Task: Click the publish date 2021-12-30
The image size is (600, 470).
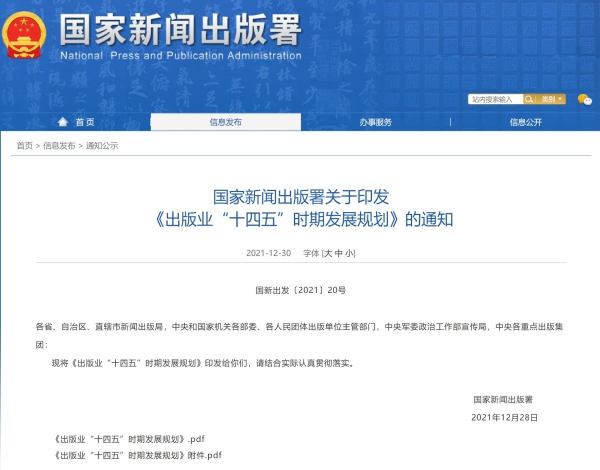Action: coord(269,253)
